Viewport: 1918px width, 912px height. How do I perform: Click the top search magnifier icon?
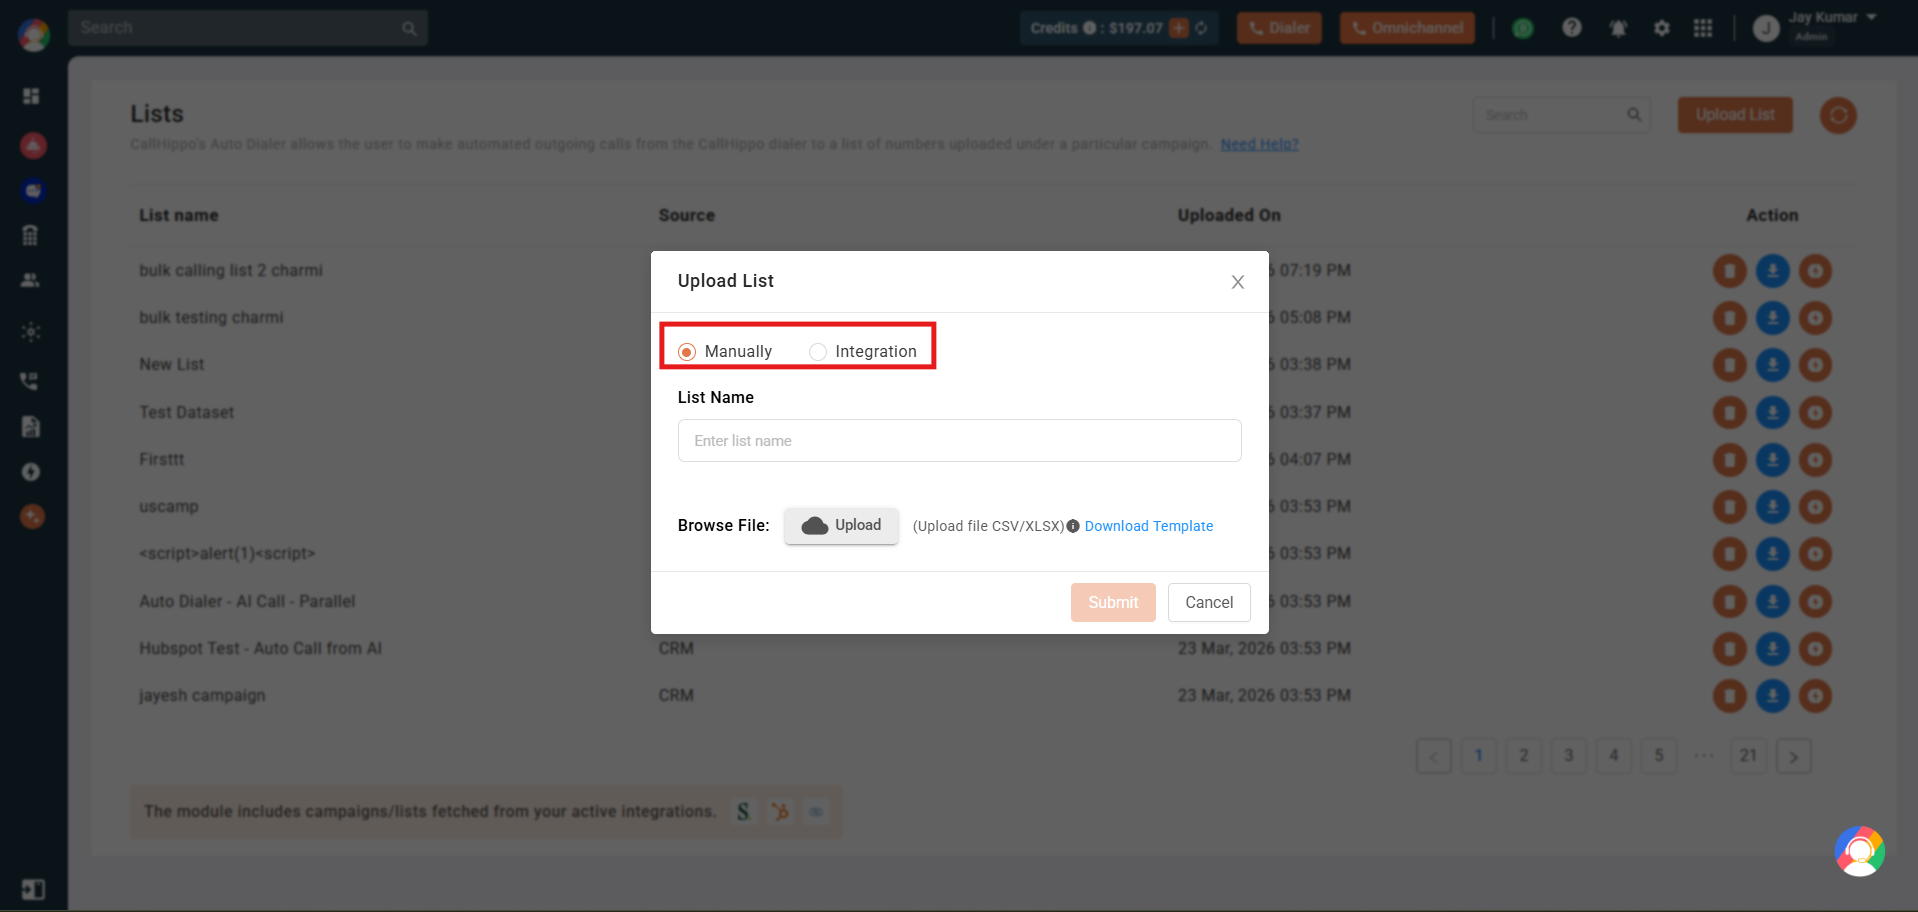pyautogui.click(x=409, y=29)
